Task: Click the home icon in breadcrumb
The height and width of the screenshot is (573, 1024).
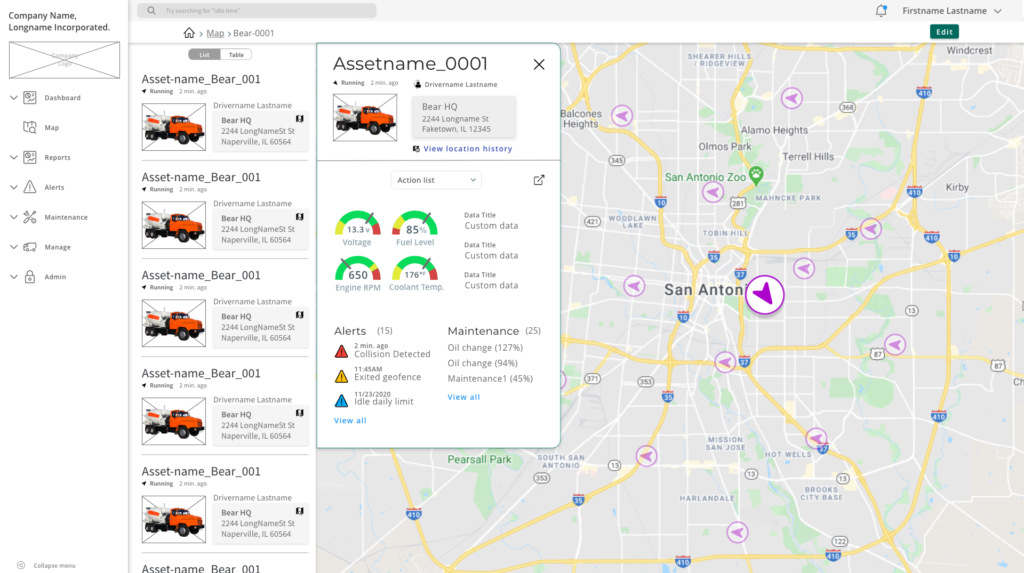Action: (189, 33)
